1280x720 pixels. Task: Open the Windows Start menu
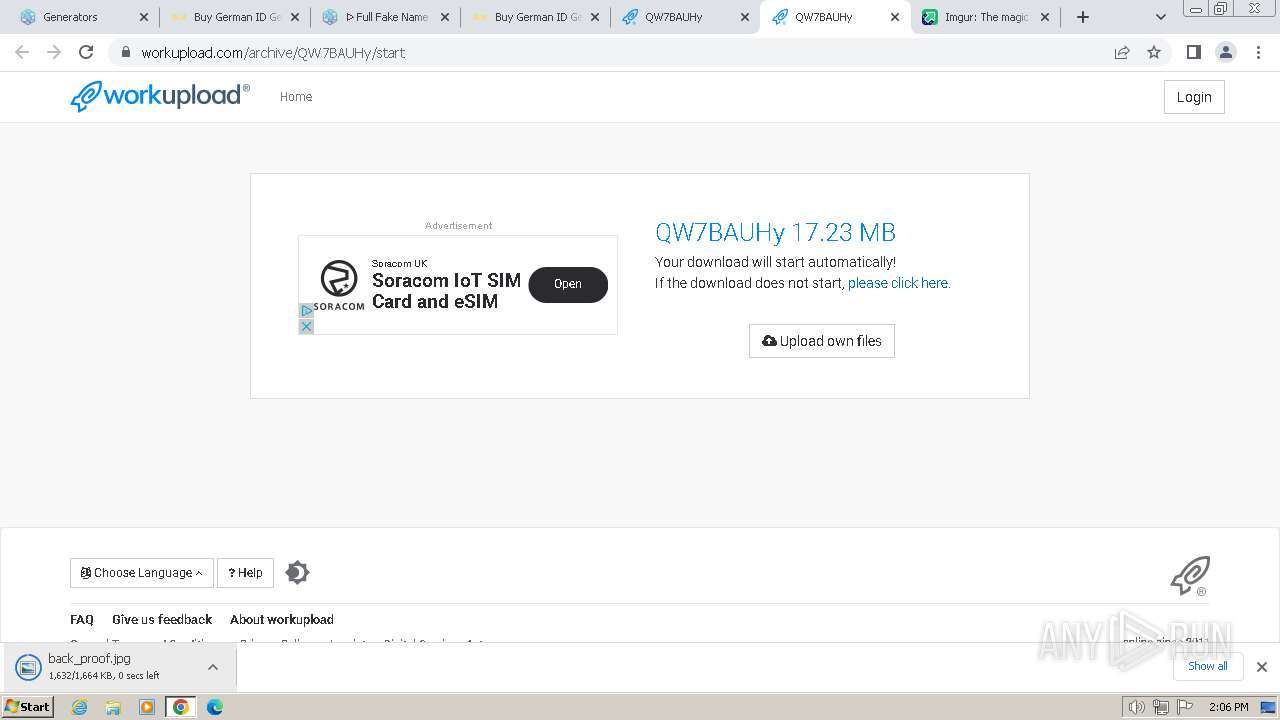(27, 707)
